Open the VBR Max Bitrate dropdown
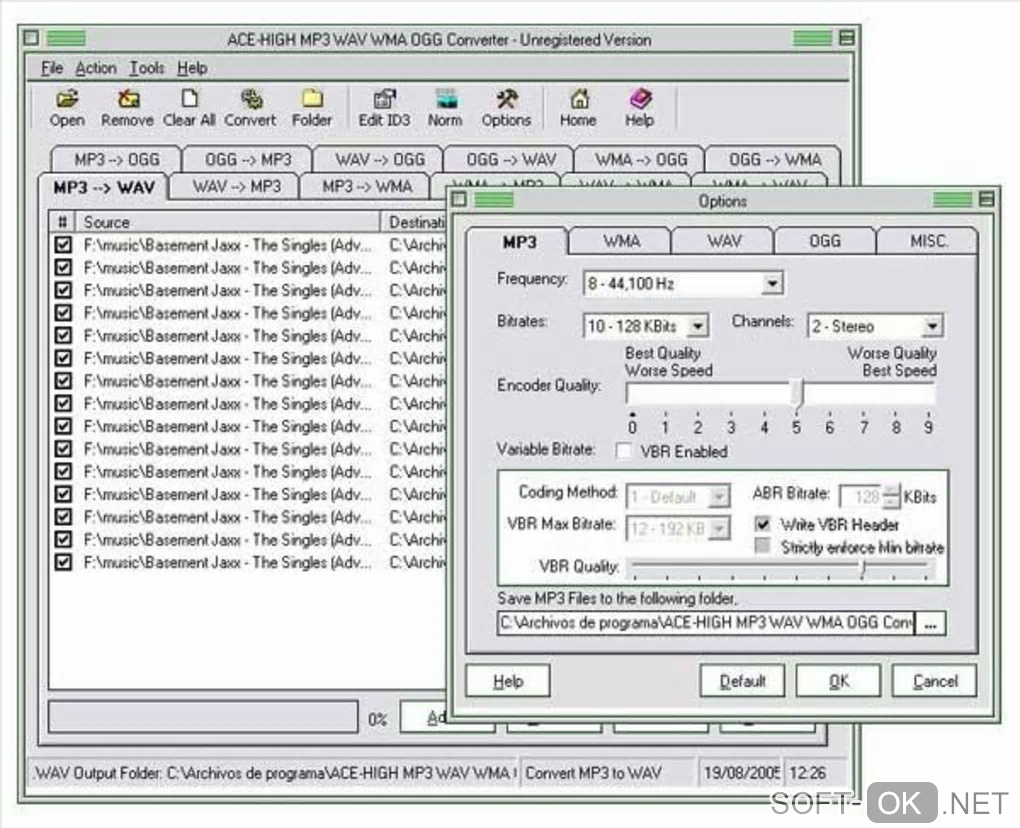The height and width of the screenshot is (828, 1020). (719, 529)
